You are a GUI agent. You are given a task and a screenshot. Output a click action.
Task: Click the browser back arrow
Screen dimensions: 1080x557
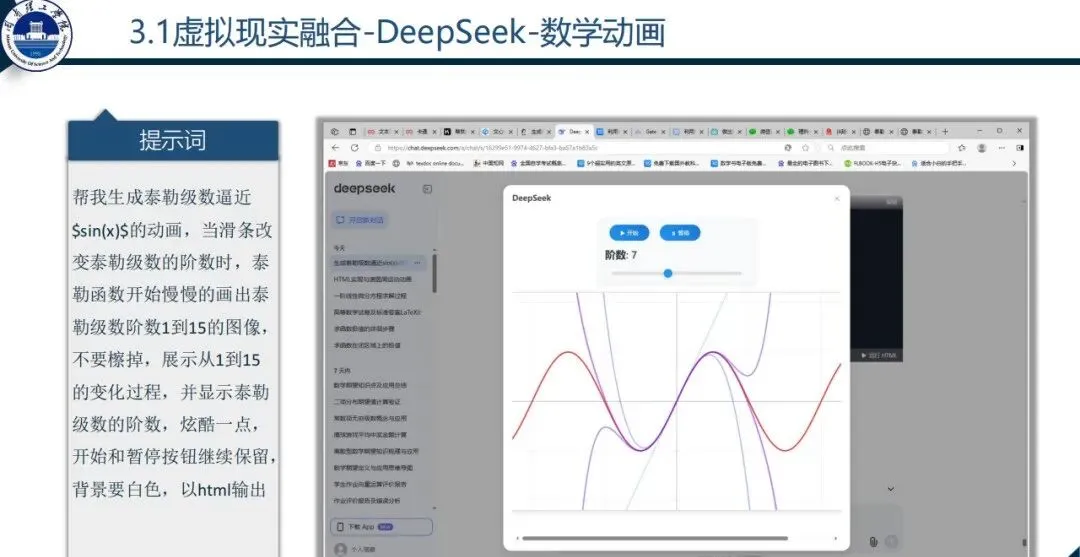click(x=335, y=148)
